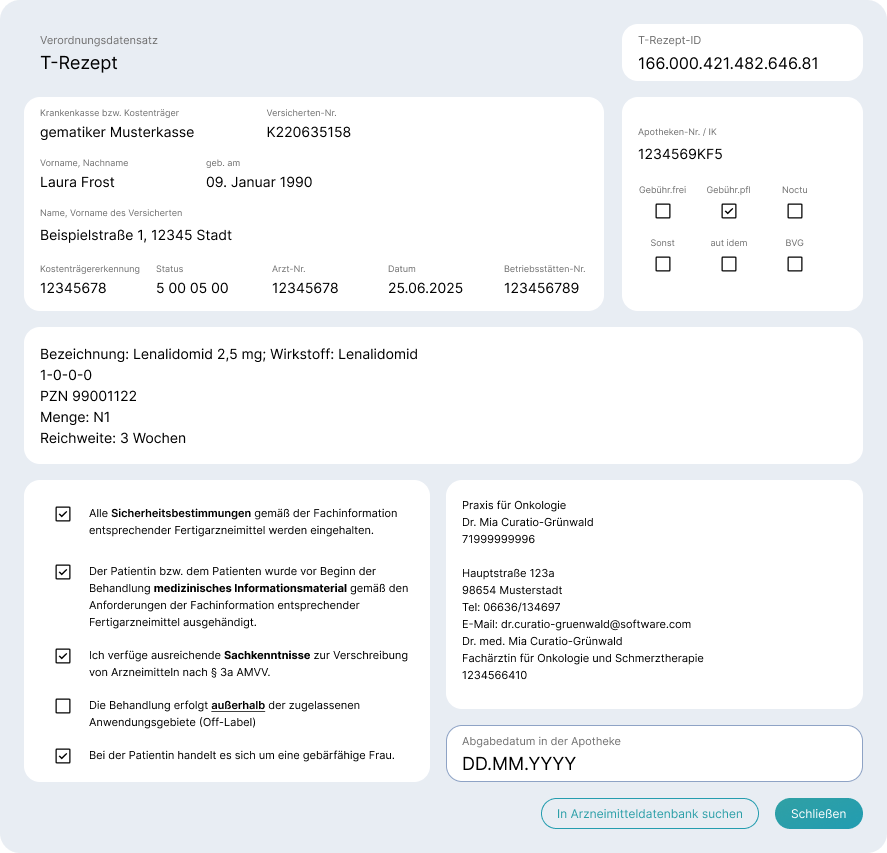Click the Apotheken-Nr. value 1234569KF5
Viewport: 887px width, 853px height.
[x=680, y=154]
